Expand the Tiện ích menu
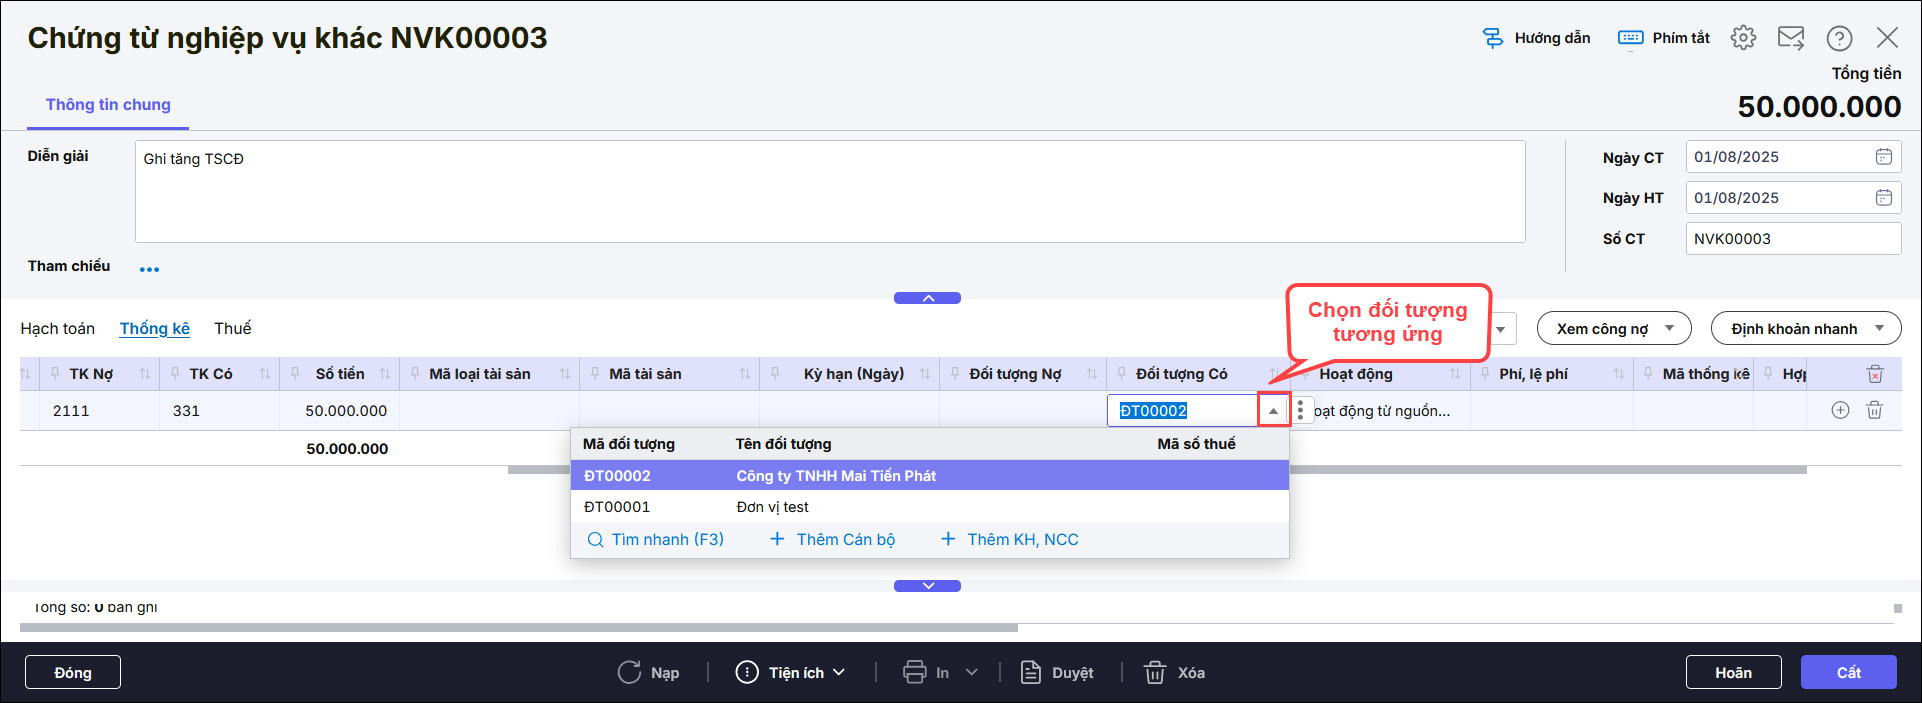This screenshot has width=1922, height=703. [x=791, y=672]
